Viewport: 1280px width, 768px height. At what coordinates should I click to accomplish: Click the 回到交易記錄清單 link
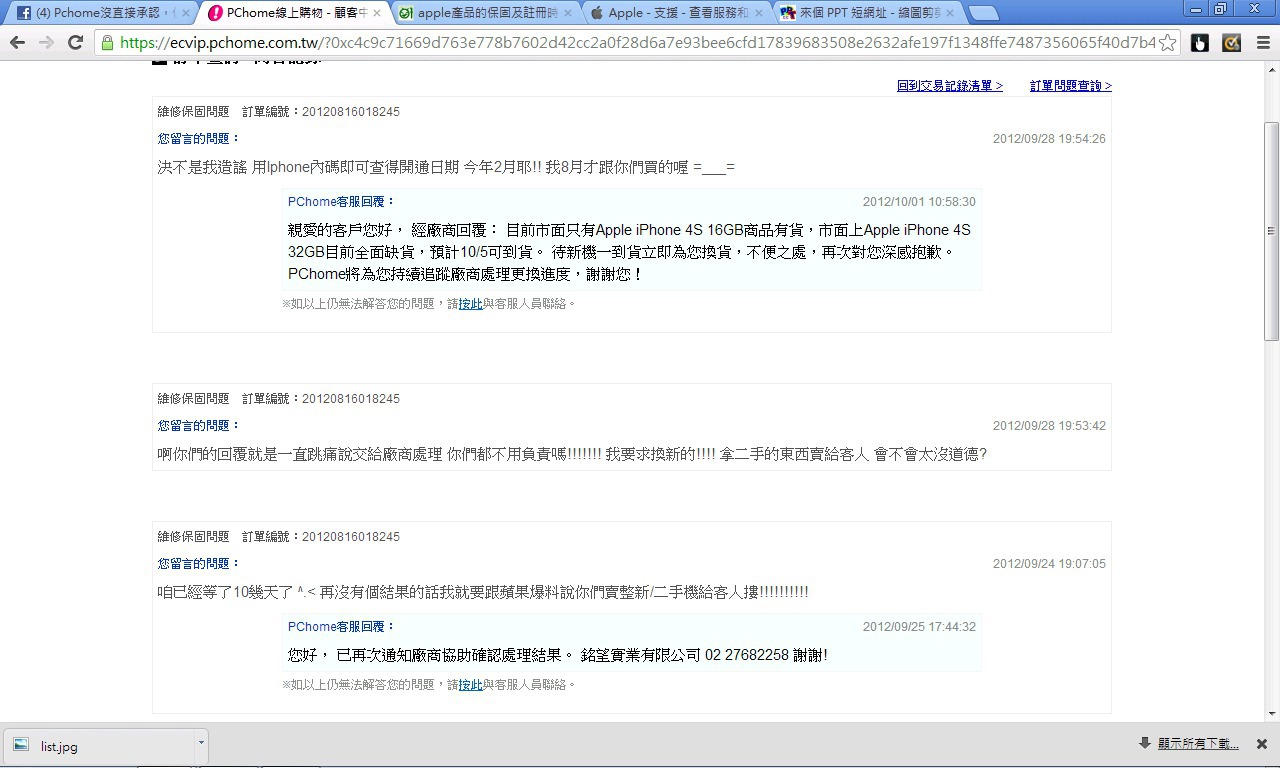click(x=950, y=86)
